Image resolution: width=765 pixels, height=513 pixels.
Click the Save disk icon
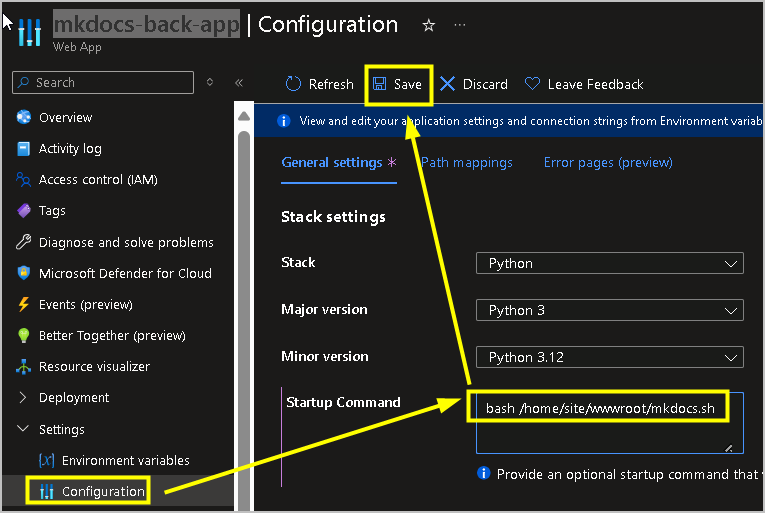(x=380, y=85)
